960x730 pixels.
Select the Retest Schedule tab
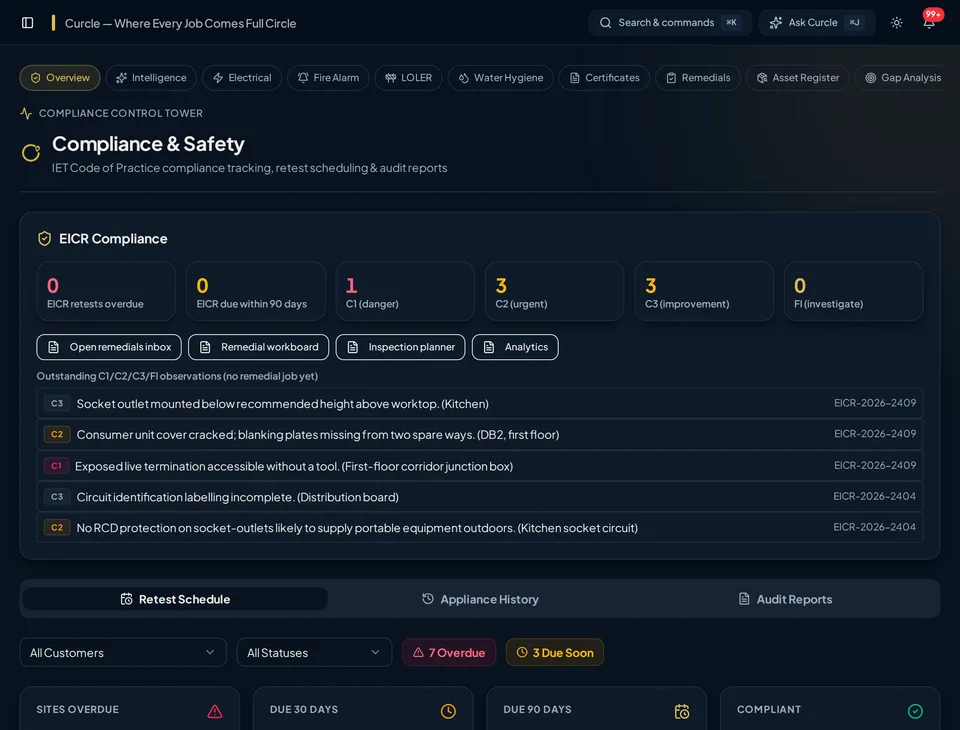[175, 599]
